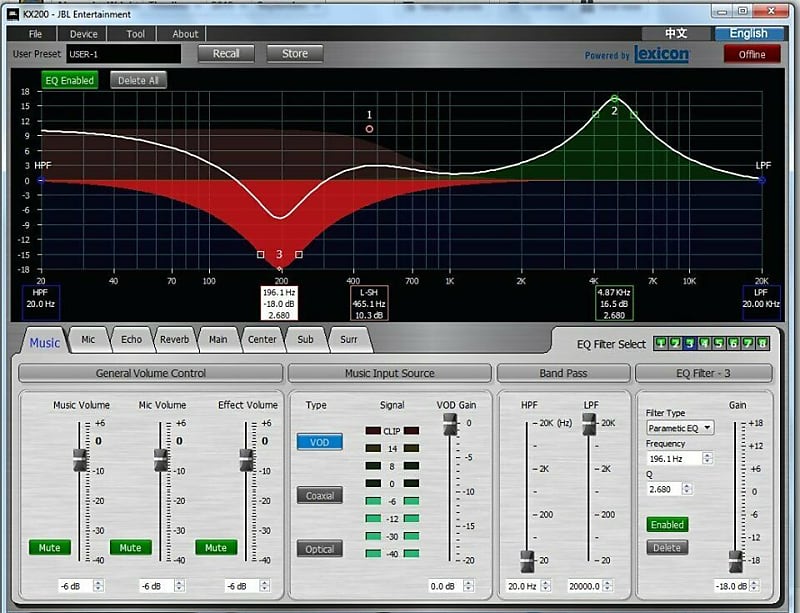Mute the Effect Volume channel

click(x=216, y=547)
